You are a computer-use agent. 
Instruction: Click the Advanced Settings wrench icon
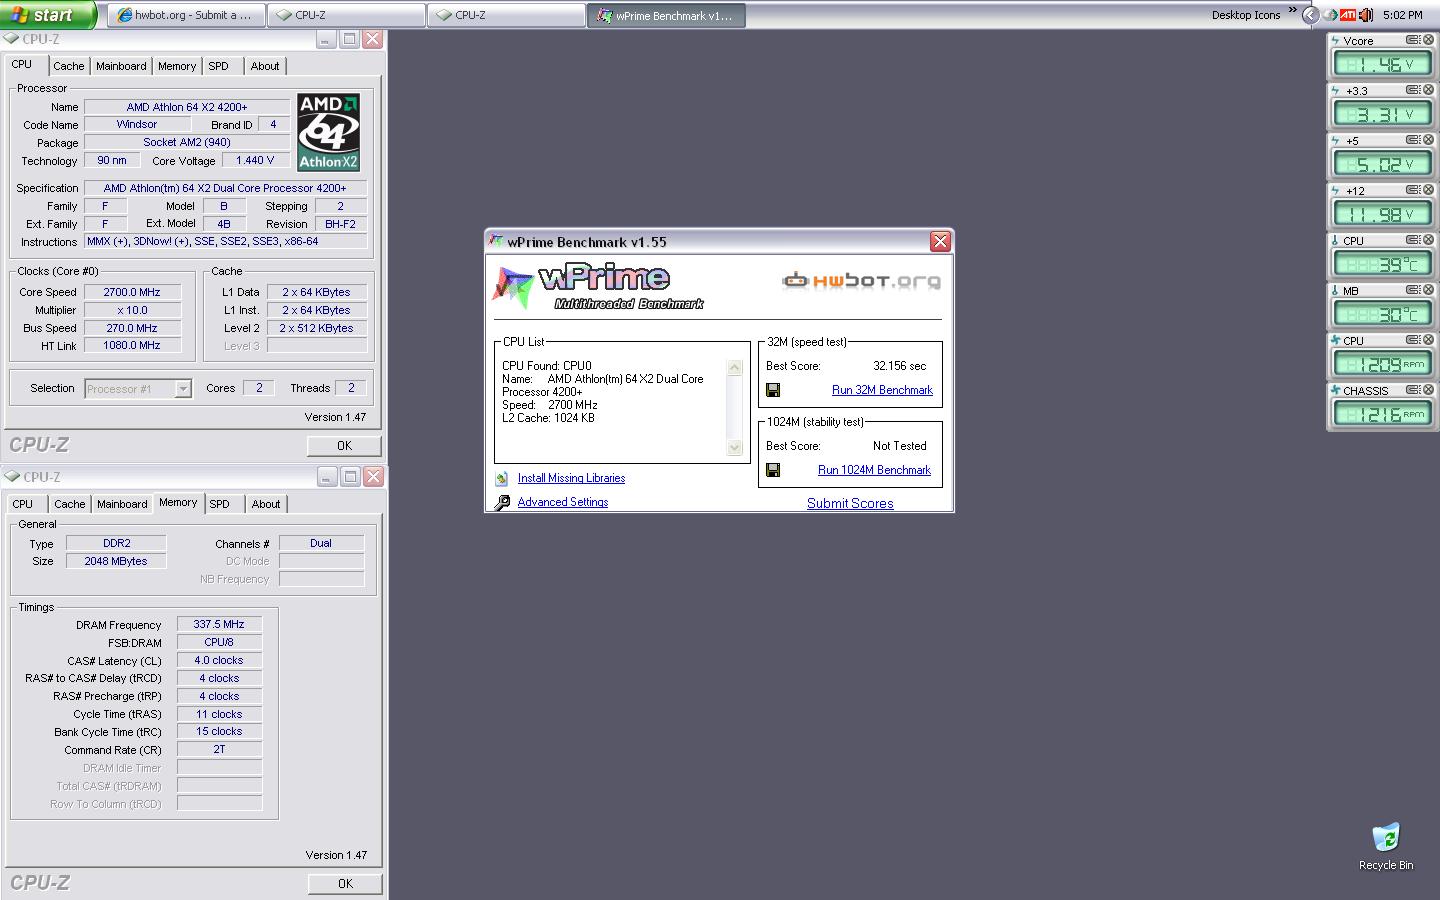502,502
